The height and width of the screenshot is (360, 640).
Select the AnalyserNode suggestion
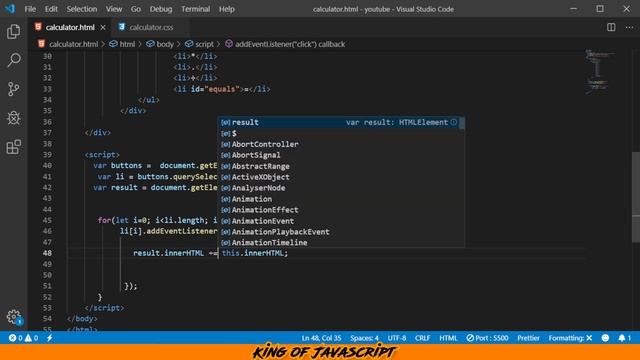click(x=339, y=188)
